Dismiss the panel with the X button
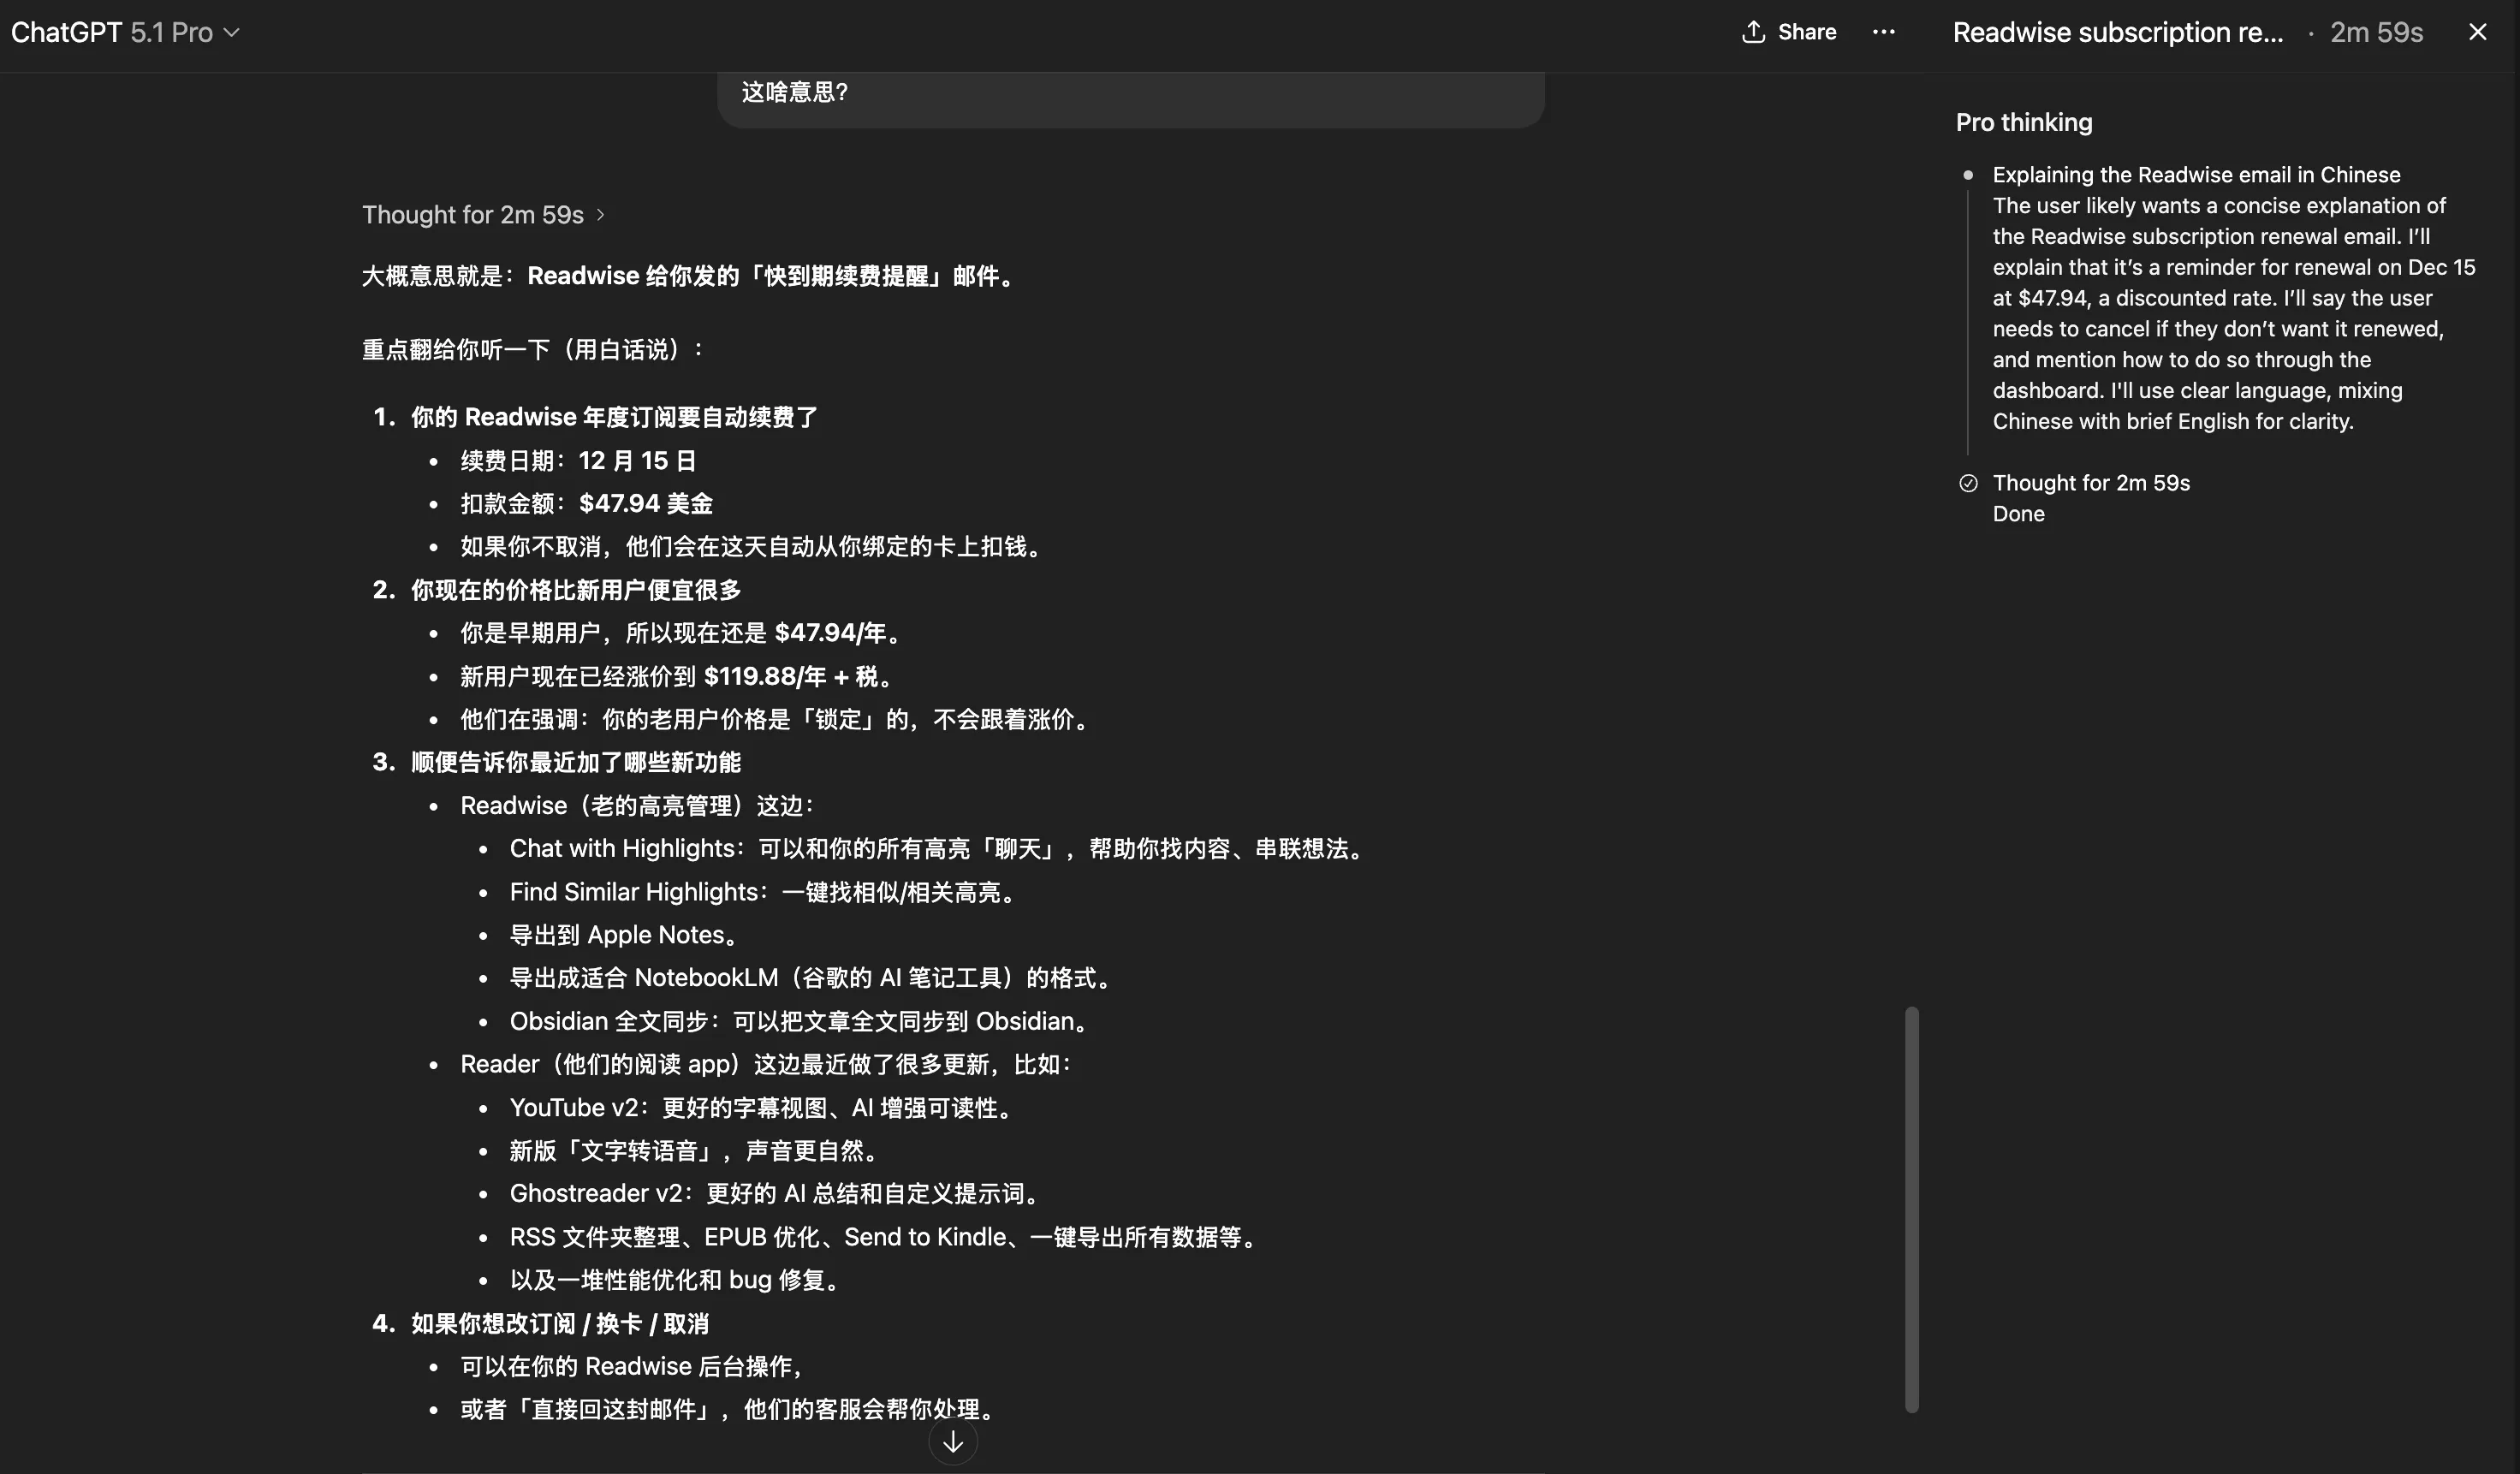Viewport: 2520px width, 1474px height. click(x=2477, y=31)
